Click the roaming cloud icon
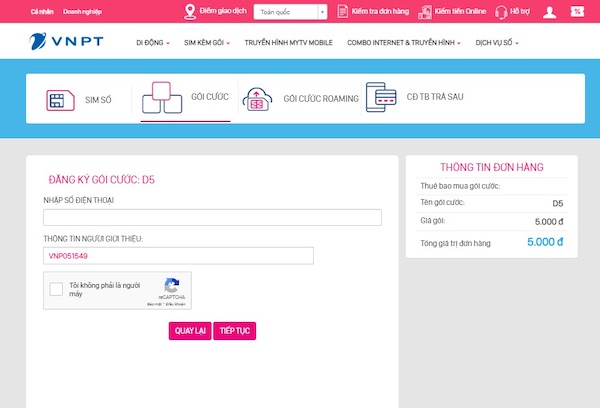Screen dimensions: 600x408 point(257,99)
